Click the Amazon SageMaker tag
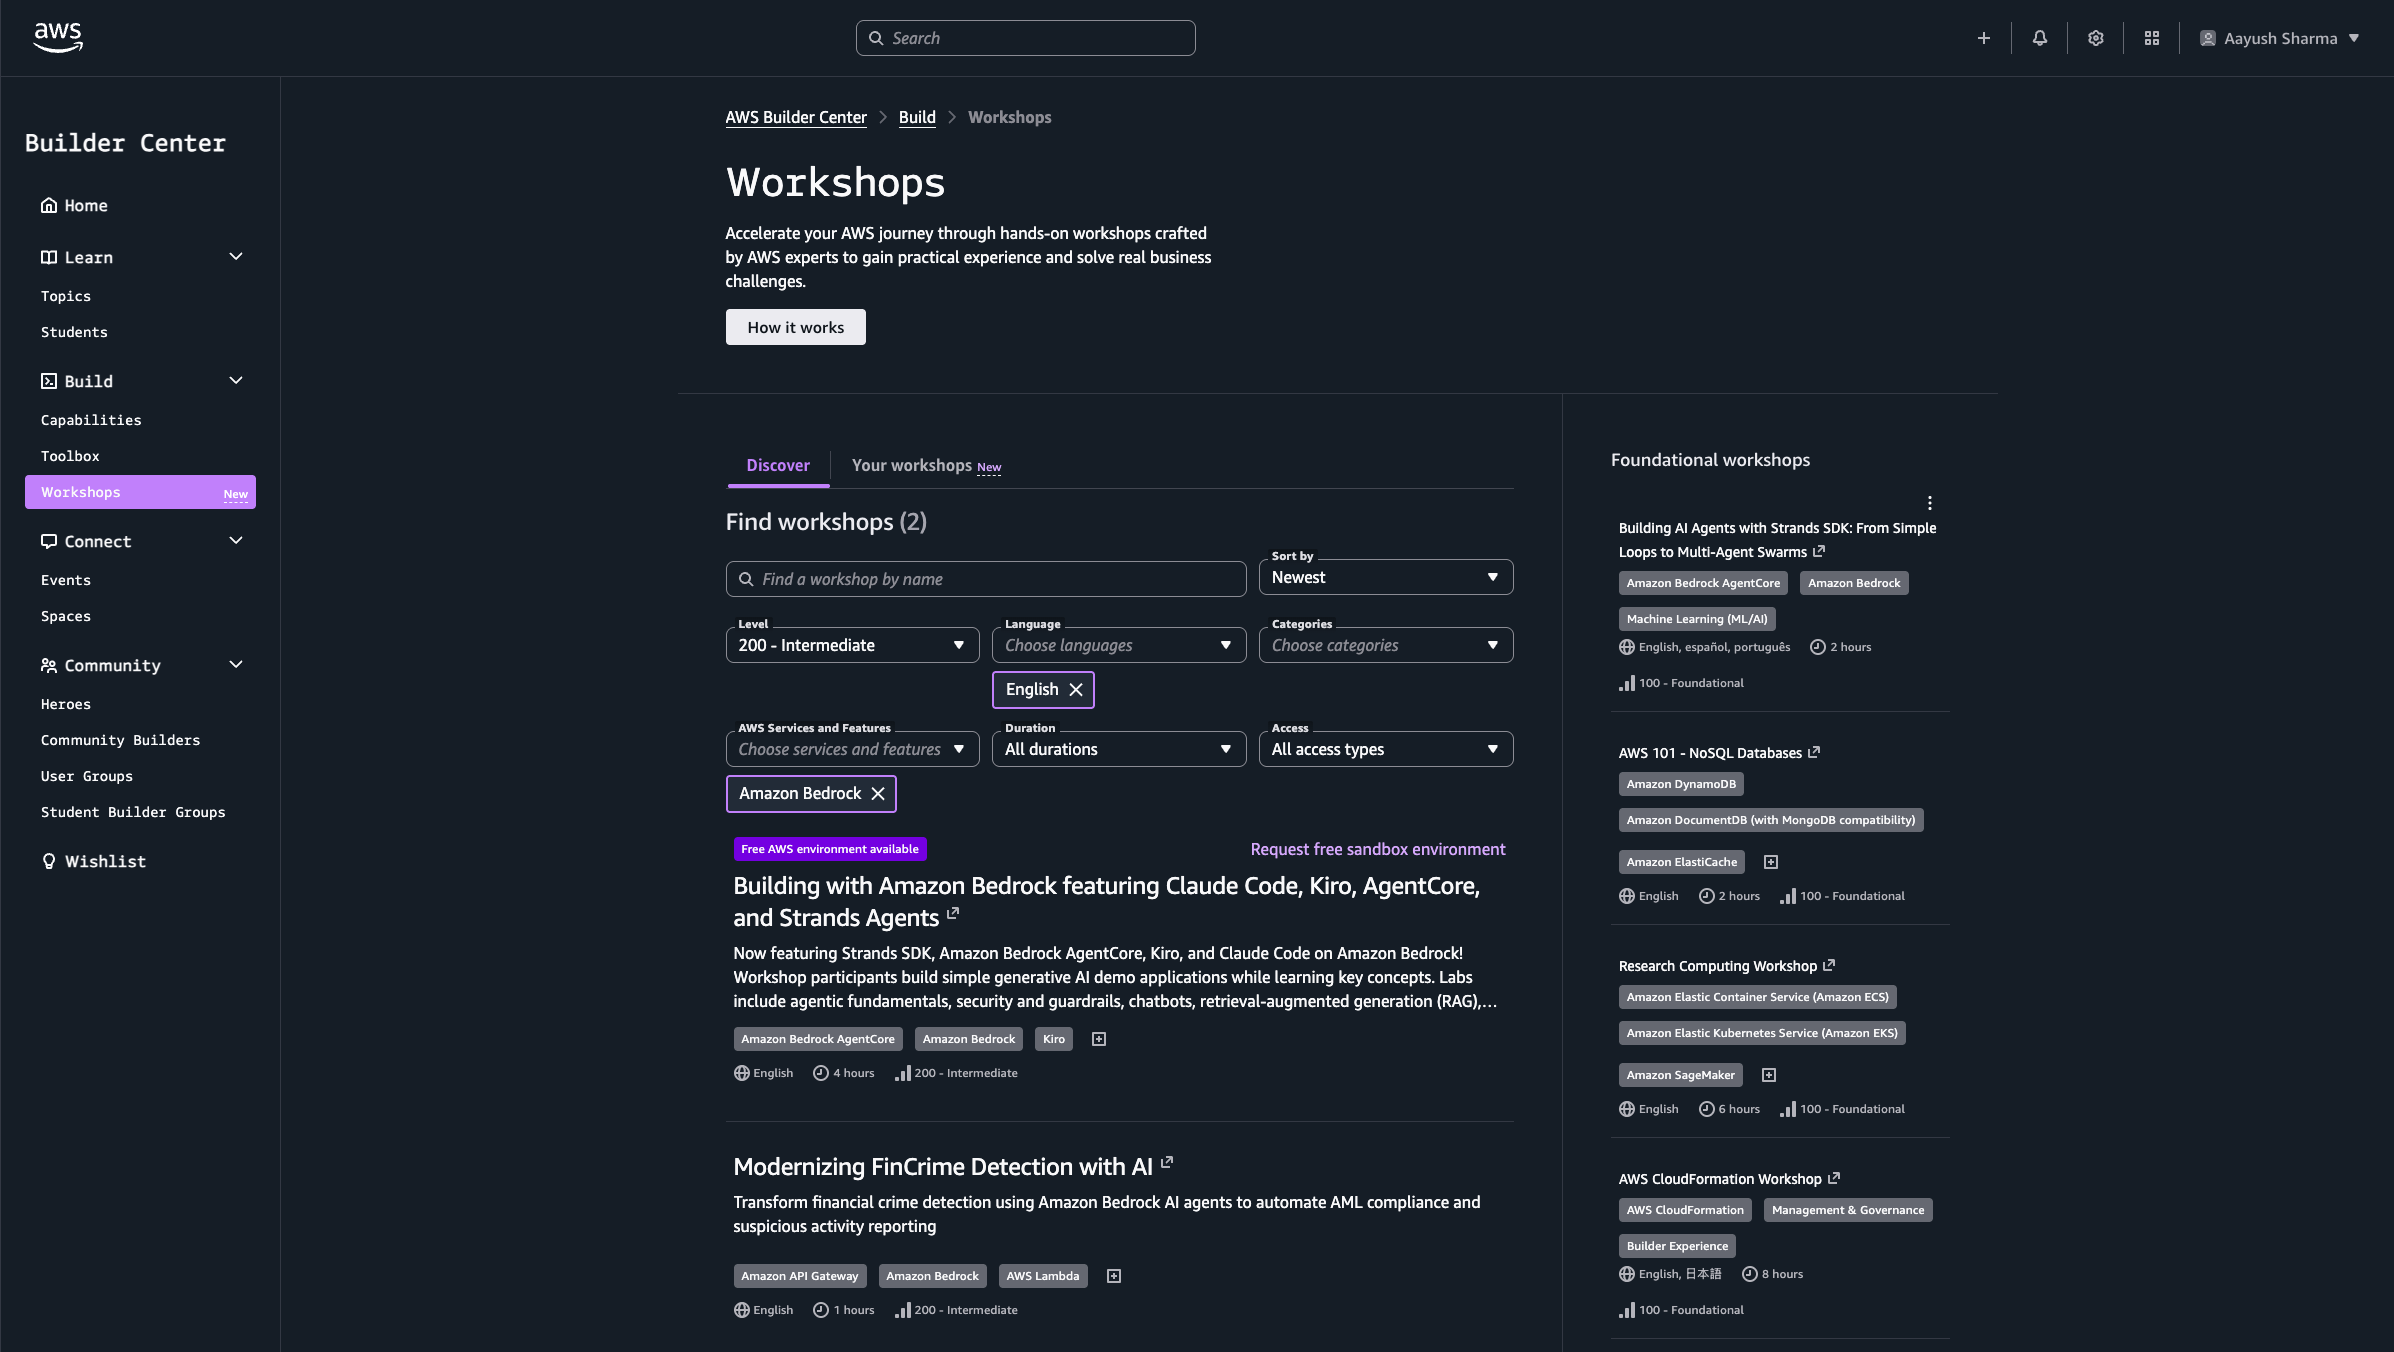The height and width of the screenshot is (1352, 2394). click(x=1681, y=1075)
